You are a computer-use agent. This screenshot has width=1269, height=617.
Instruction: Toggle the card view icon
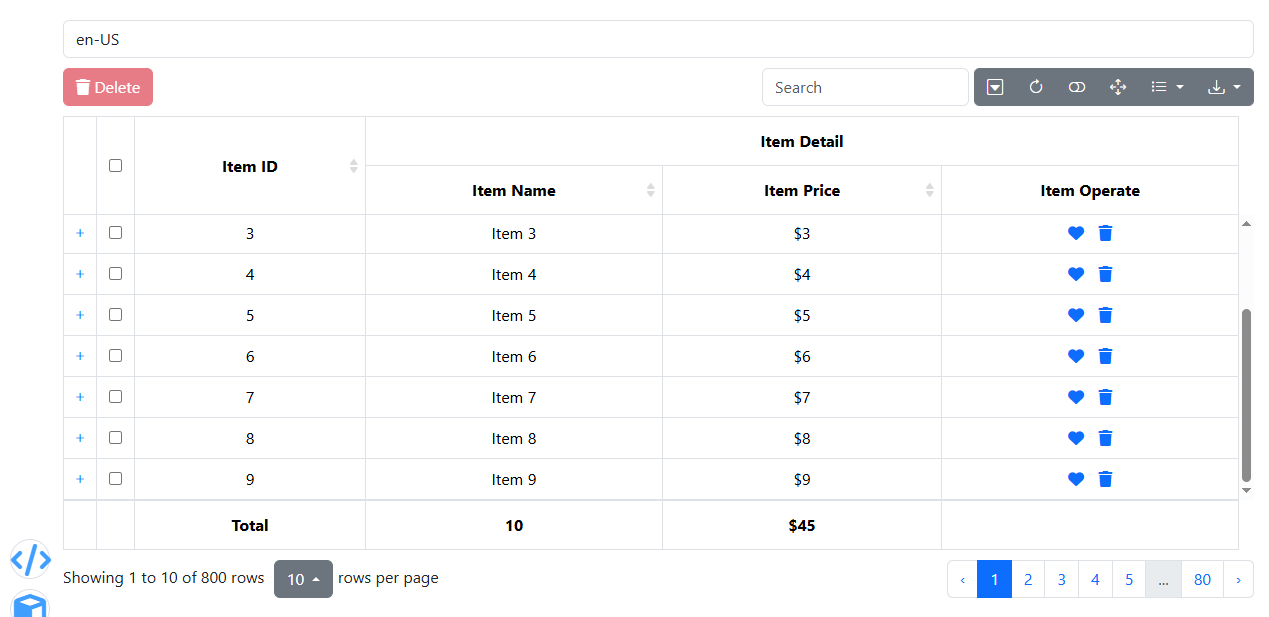pyautogui.click(x=1077, y=87)
